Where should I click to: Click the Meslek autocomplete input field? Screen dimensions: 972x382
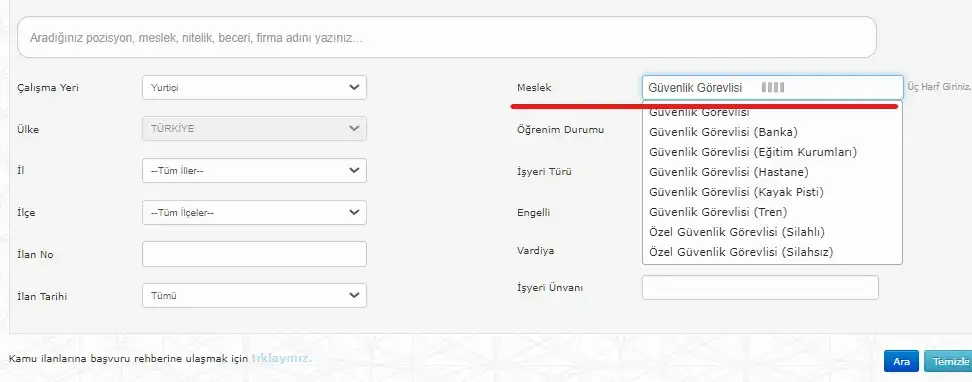coord(772,87)
